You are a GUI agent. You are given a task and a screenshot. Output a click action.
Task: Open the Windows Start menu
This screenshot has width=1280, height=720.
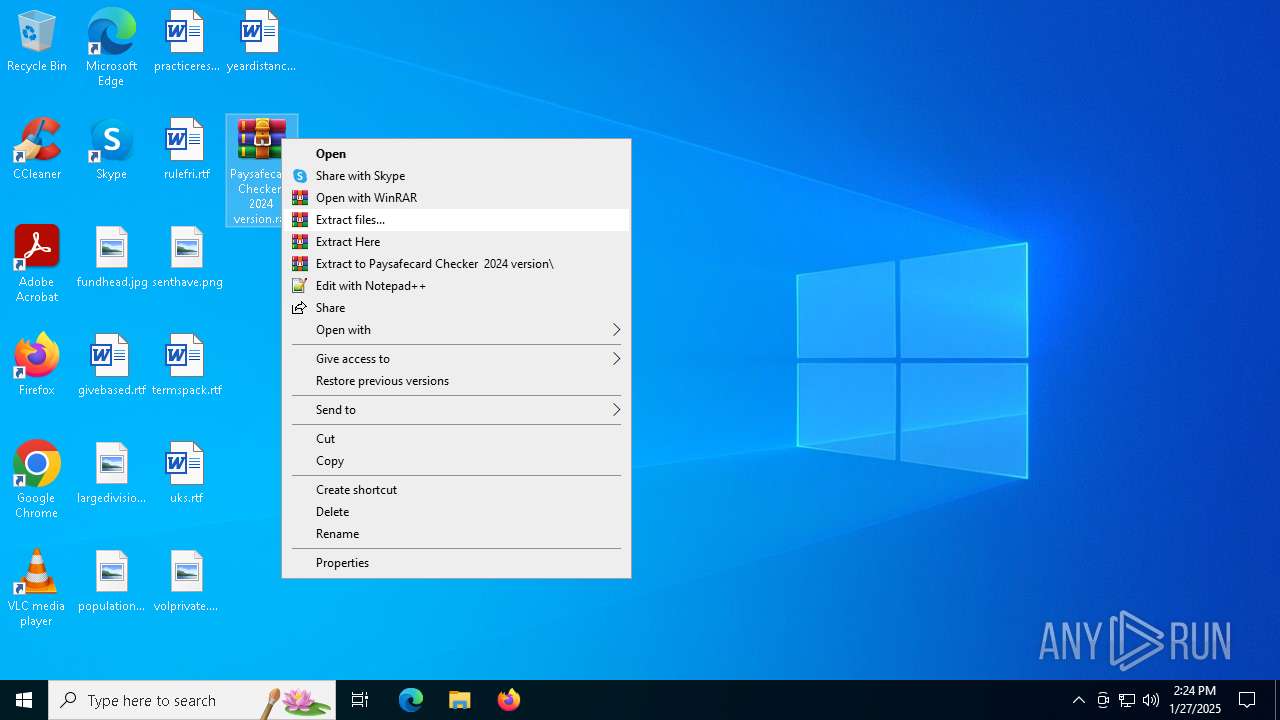point(24,700)
